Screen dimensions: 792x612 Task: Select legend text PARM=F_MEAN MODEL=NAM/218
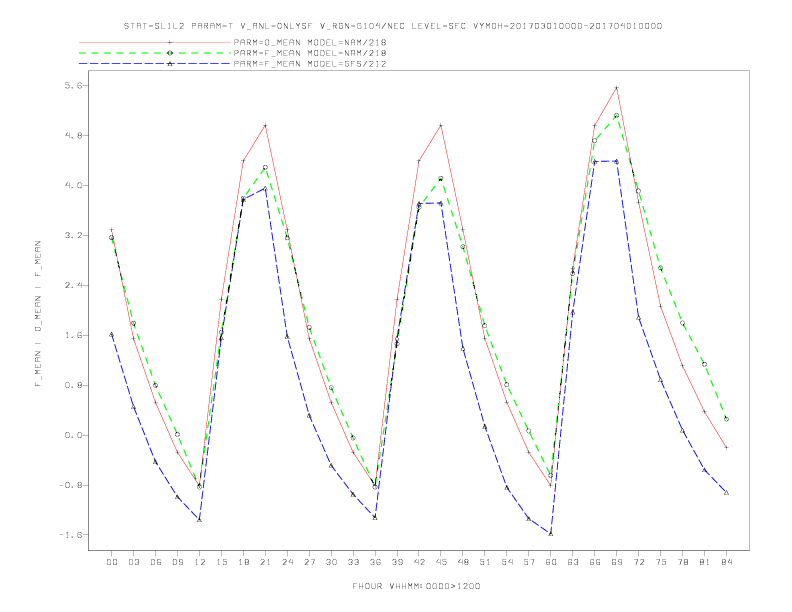310,53
